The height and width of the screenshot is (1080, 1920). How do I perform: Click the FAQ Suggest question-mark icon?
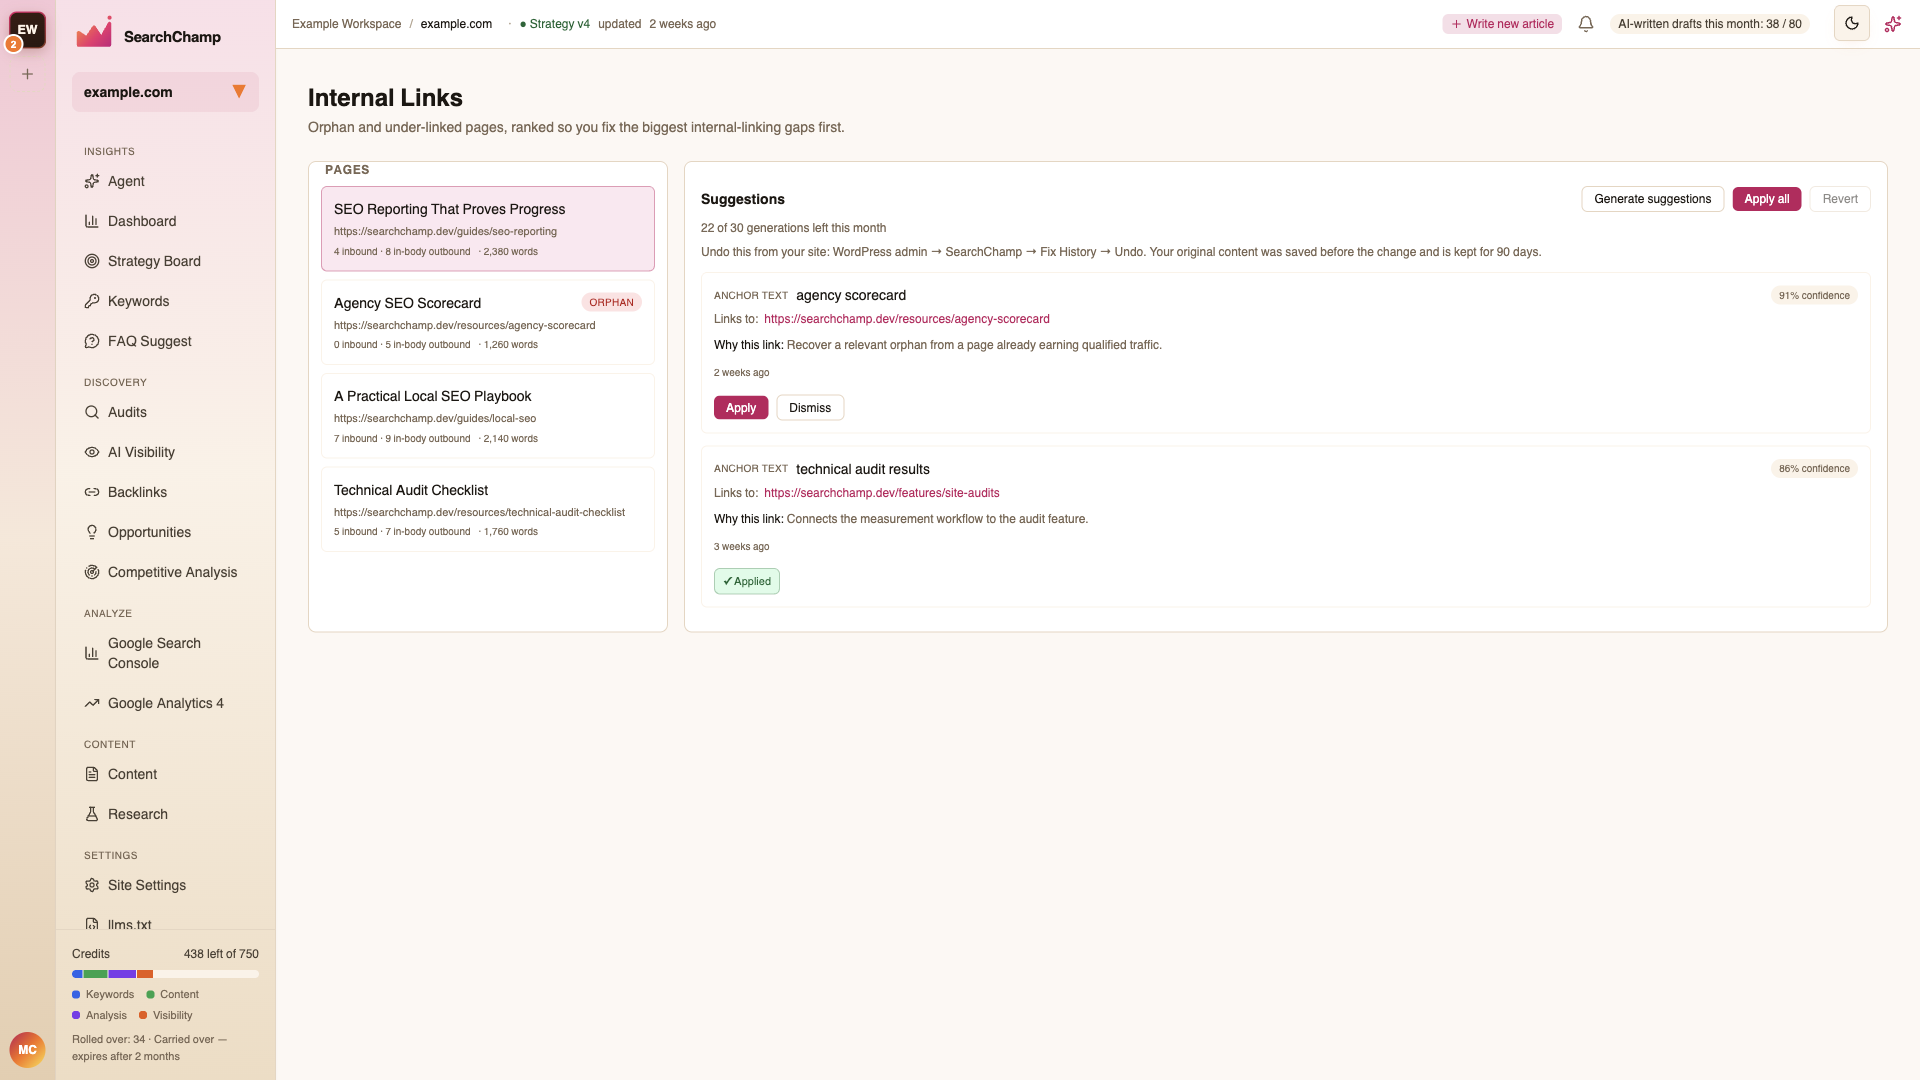tap(92, 341)
